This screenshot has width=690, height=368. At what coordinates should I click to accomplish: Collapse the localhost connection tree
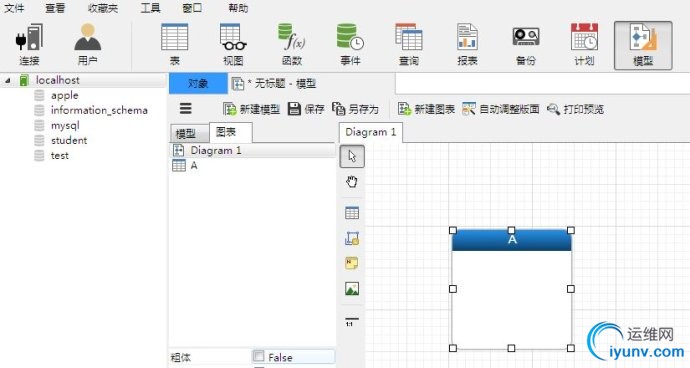[x=7, y=81]
